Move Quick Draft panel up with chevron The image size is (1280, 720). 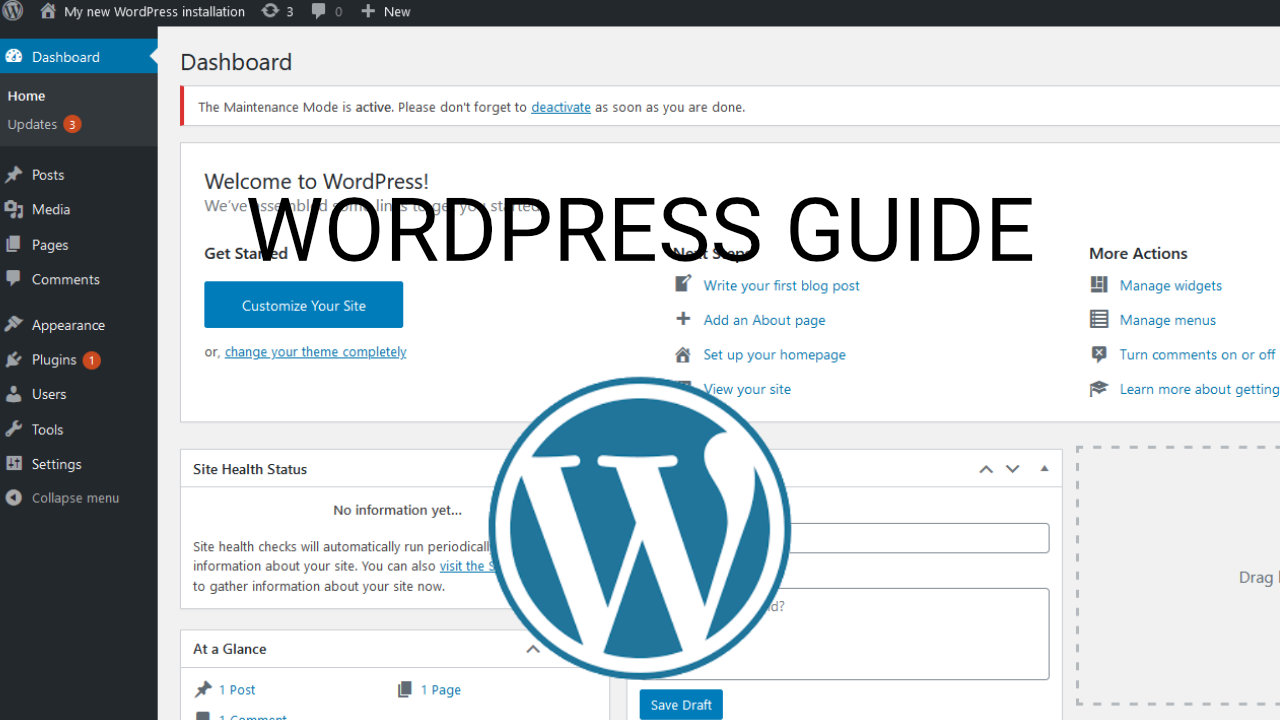click(986, 469)
